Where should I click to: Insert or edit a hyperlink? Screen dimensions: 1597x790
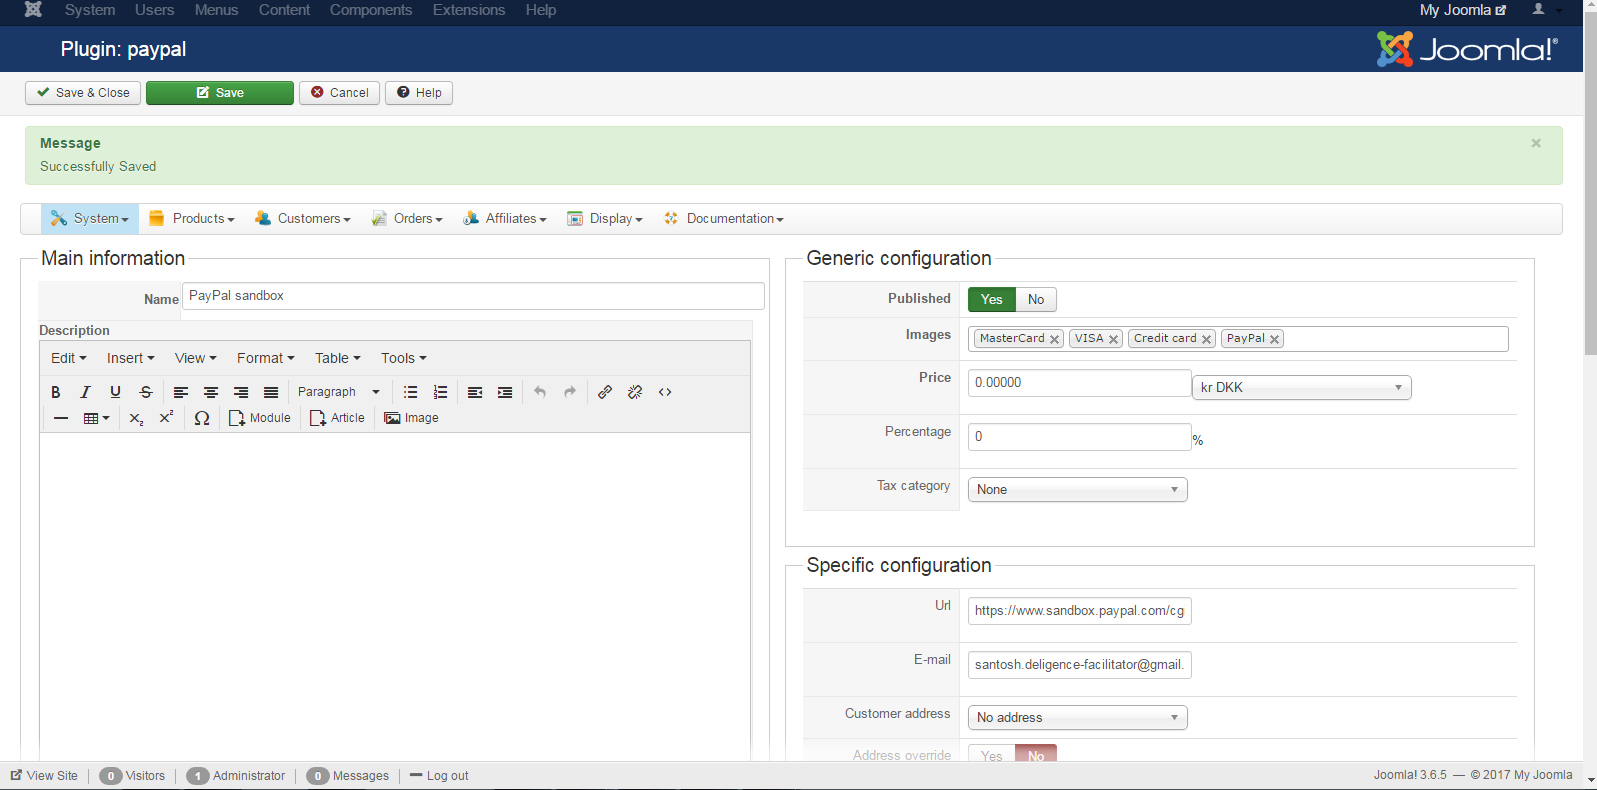point(605,392)
